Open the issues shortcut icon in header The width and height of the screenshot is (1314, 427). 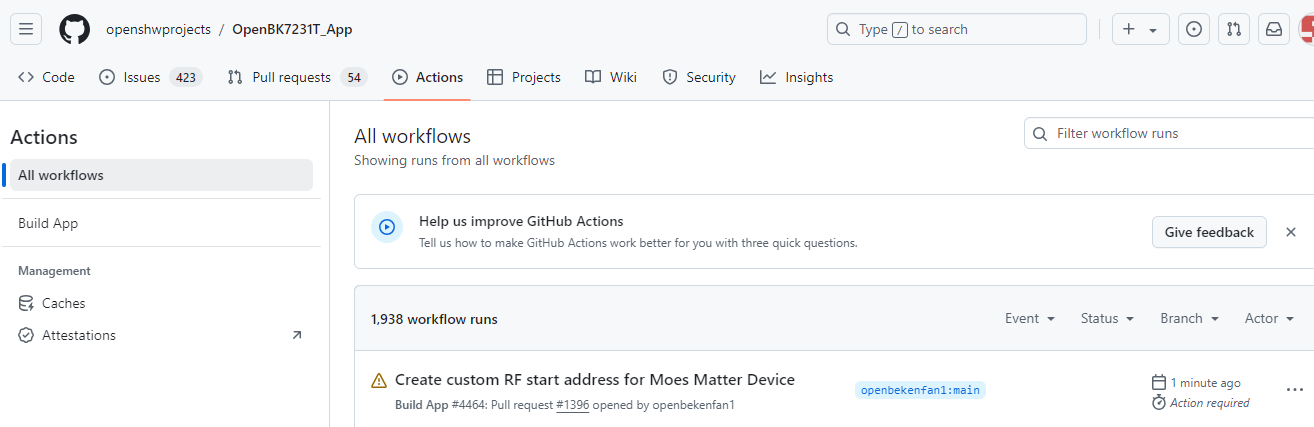click(x=1194, y=29)
